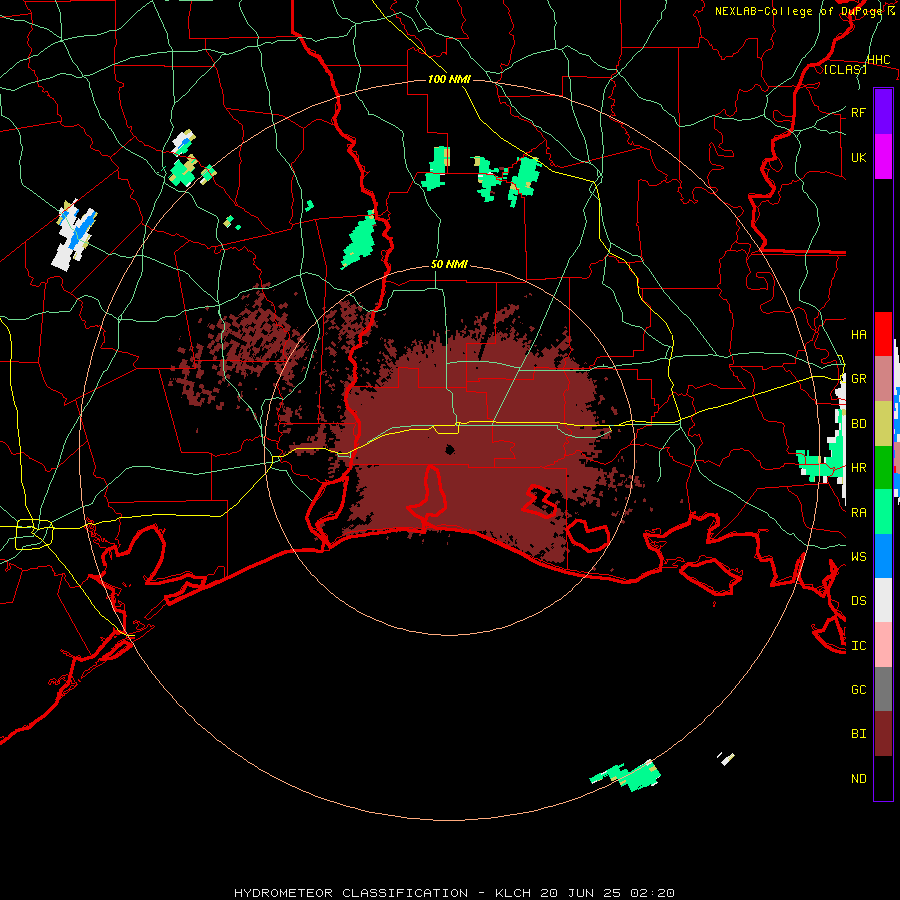Click the magenta UK legend color swatch
900x900 pixels.
[883, 157]
